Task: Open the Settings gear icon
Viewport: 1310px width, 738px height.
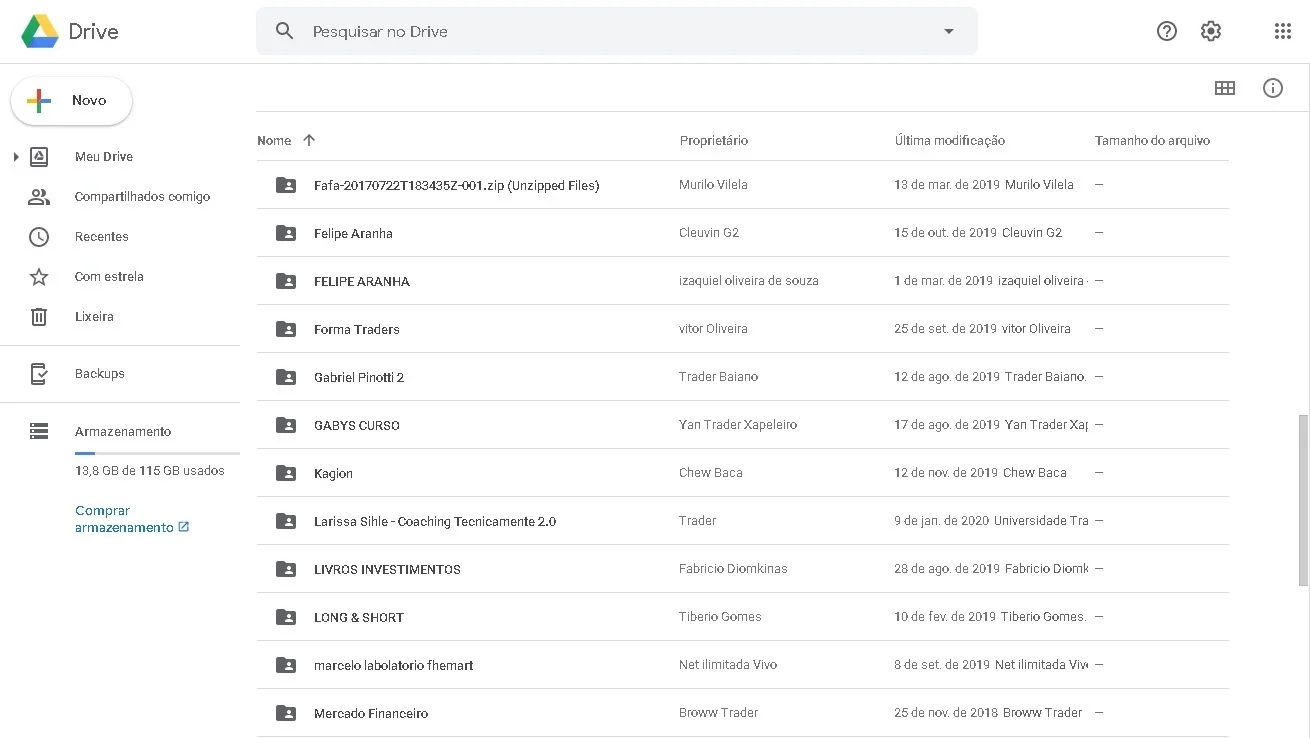Action: point(1211,31)
